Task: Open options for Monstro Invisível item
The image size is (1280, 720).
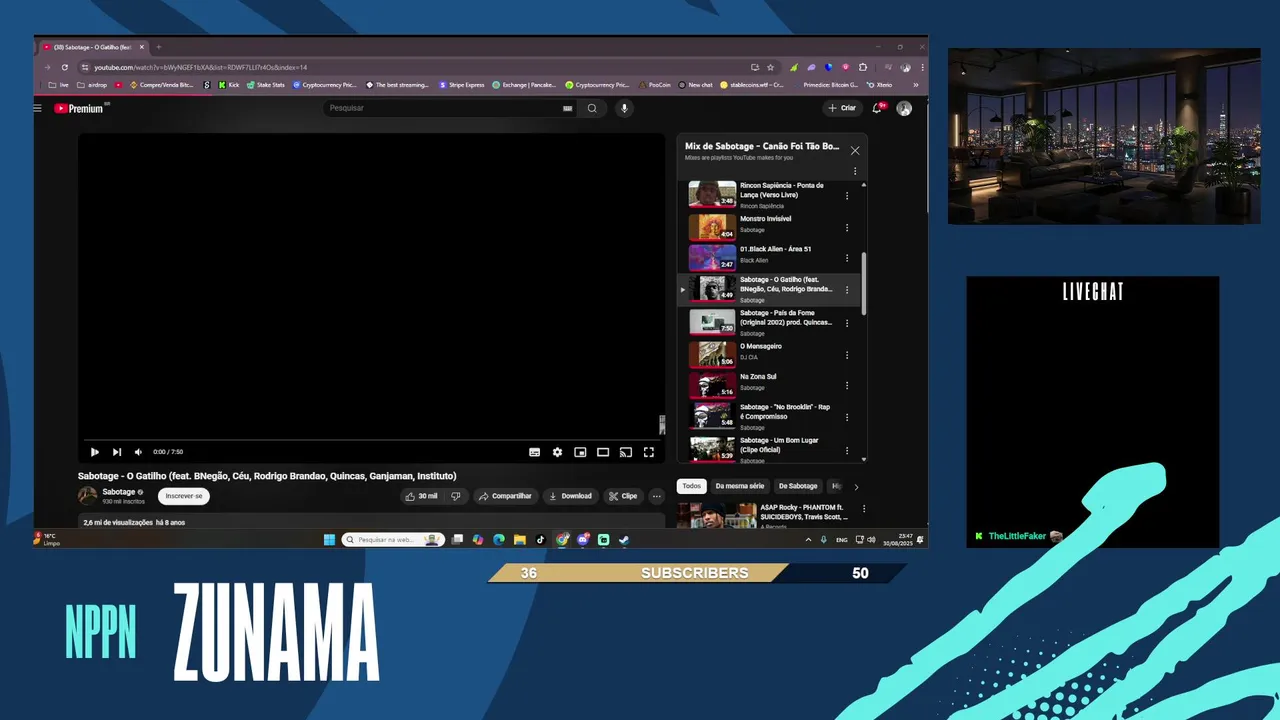Action: pos(847,228)
